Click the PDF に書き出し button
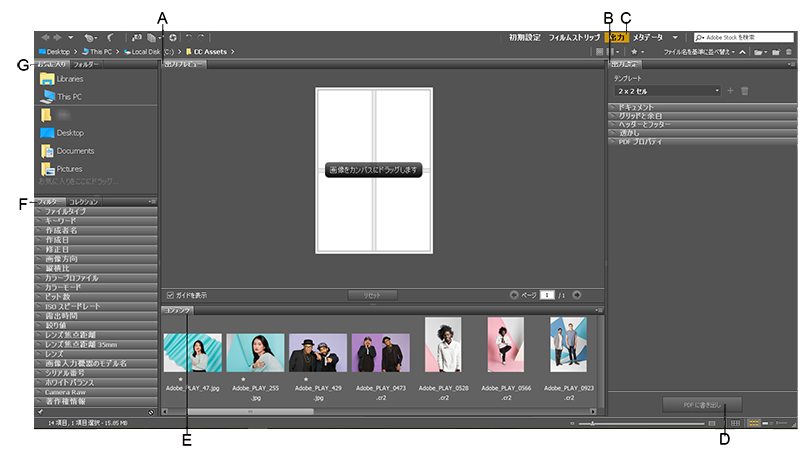The image size is (800, 457). (x=701, y=403)
